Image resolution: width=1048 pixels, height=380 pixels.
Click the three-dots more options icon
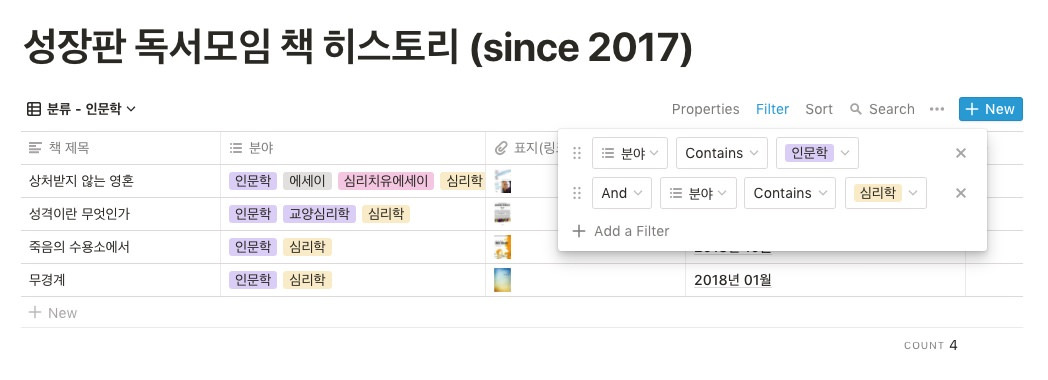[936, 109]
